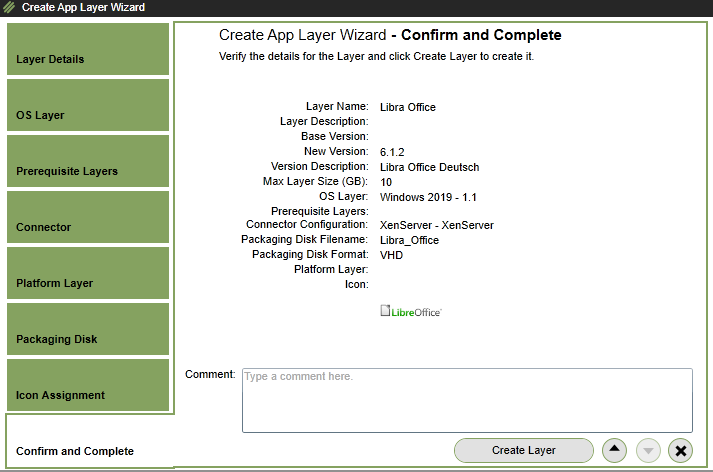Click the Packaging Disk Format: label

[310, 254]
